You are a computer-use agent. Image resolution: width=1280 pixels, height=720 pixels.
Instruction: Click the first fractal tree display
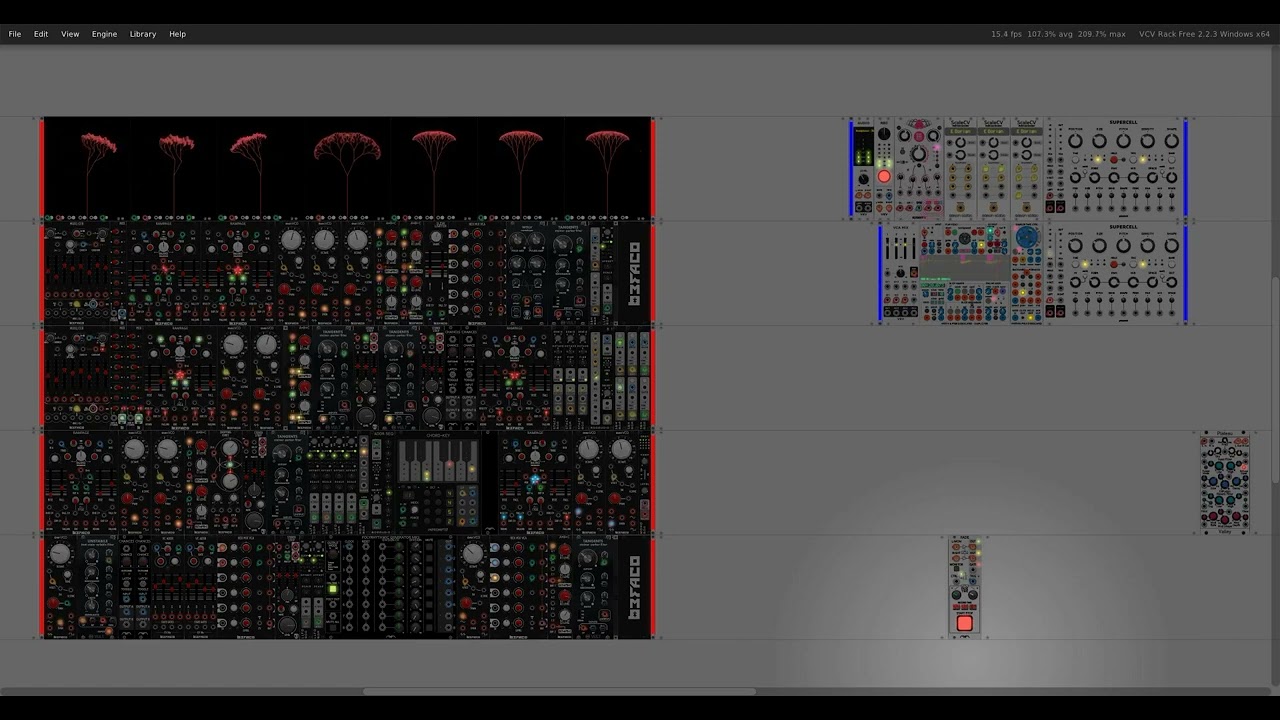[x=87, y=166]
